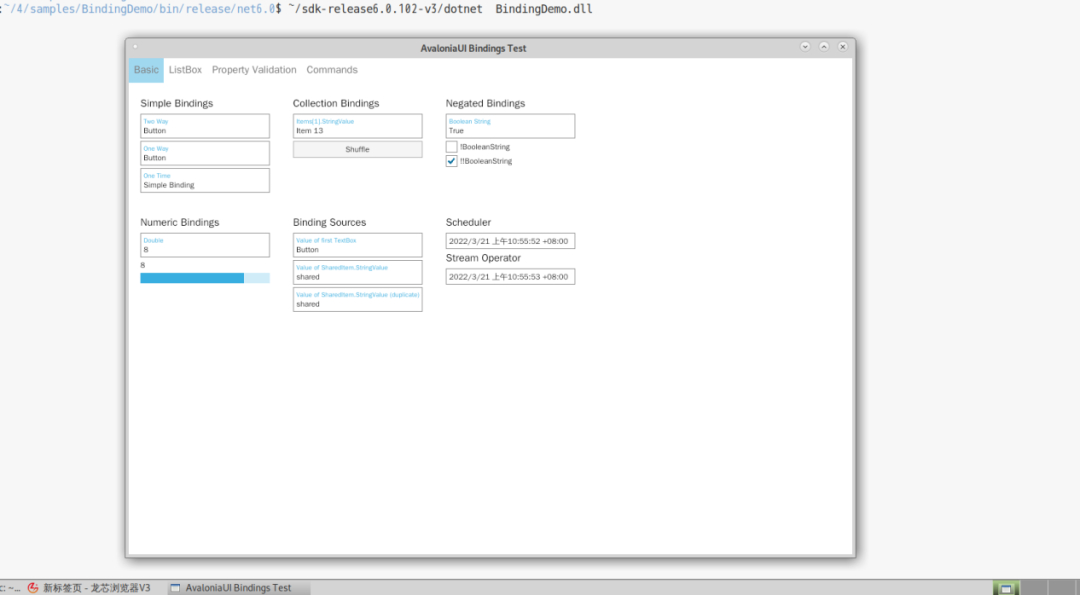Open the Loongson browser taskbar item
Image resolution: width=1080 pixels, height=595 pixels.
(90, 588)
